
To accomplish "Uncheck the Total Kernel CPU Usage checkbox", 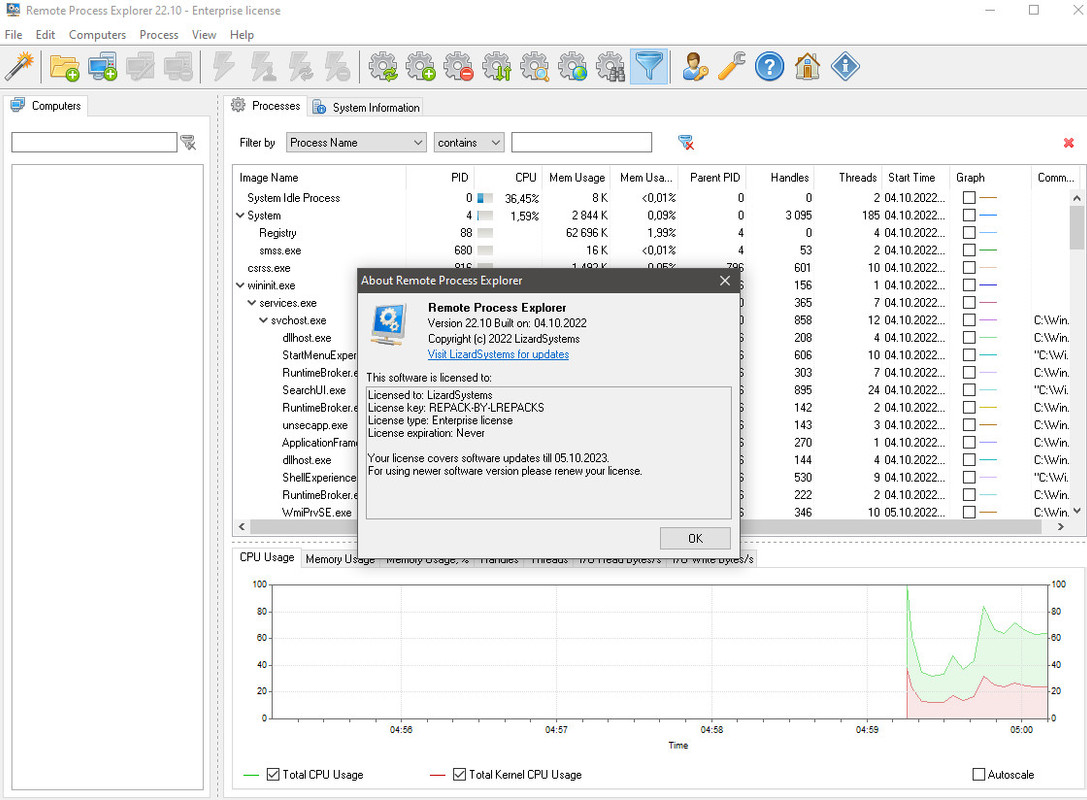I will [x=459, y=774].
